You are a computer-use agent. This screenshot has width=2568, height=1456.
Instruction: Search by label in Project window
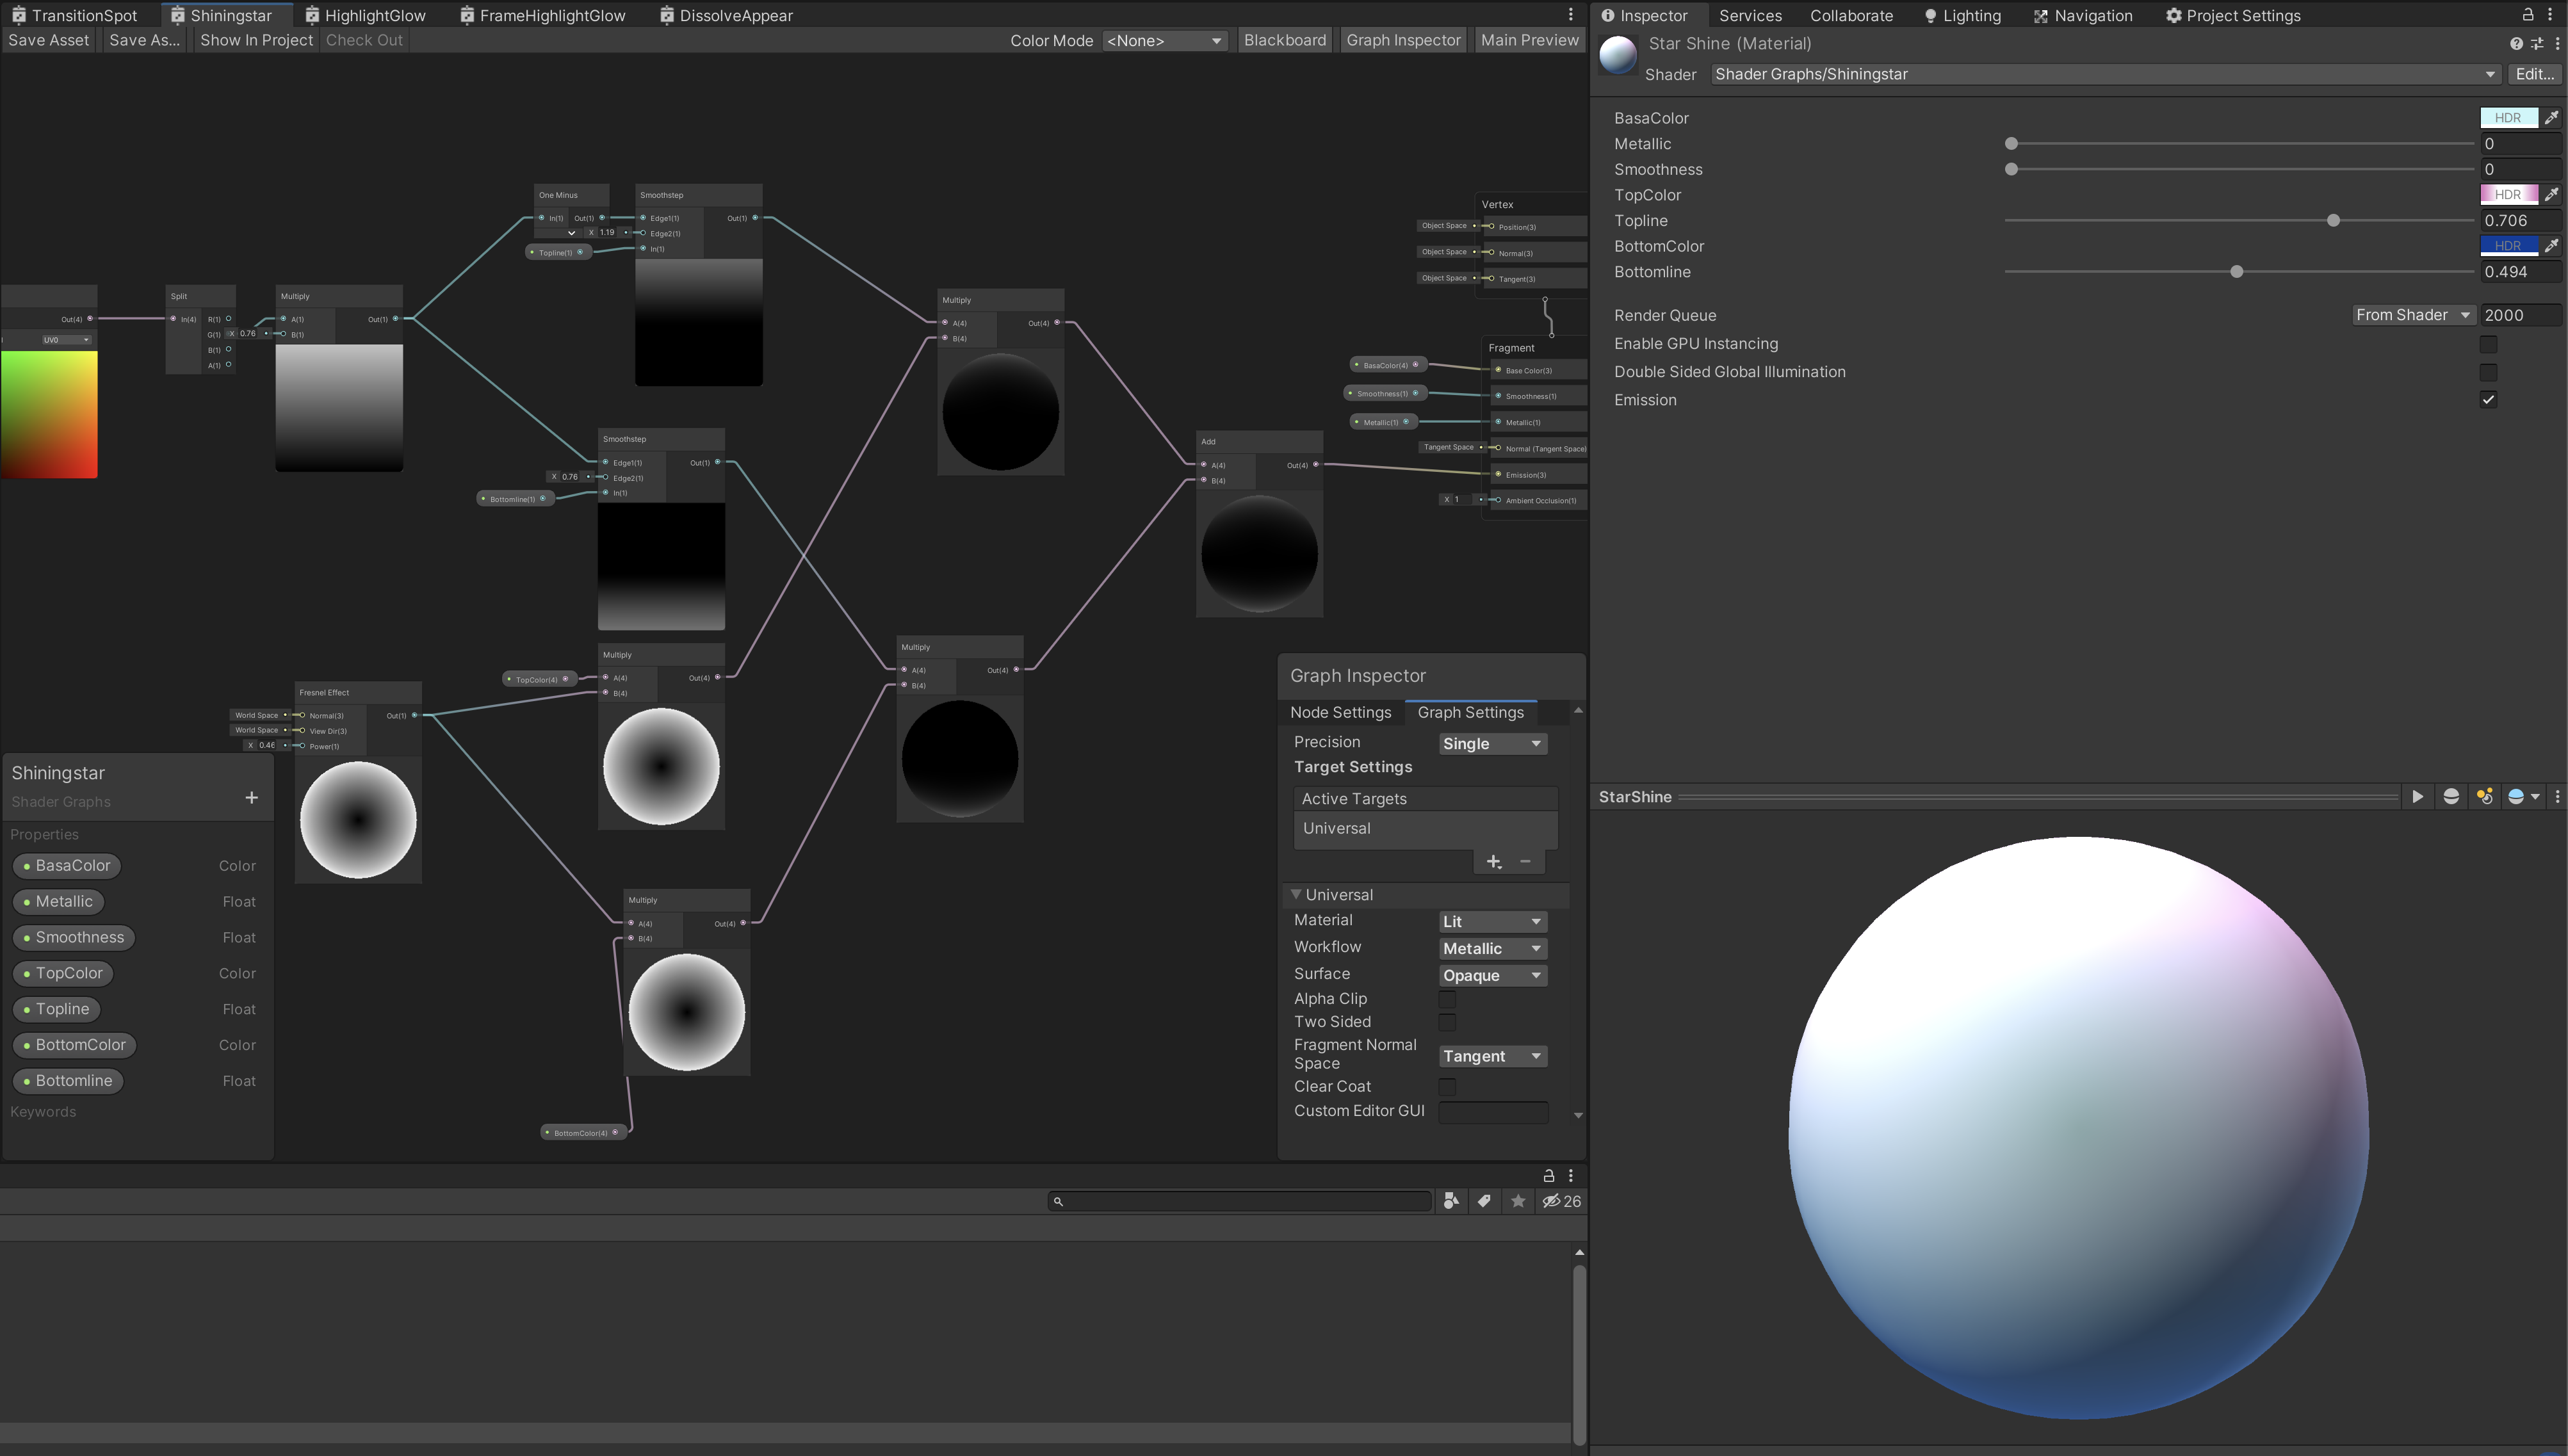click(1484, 1201)
